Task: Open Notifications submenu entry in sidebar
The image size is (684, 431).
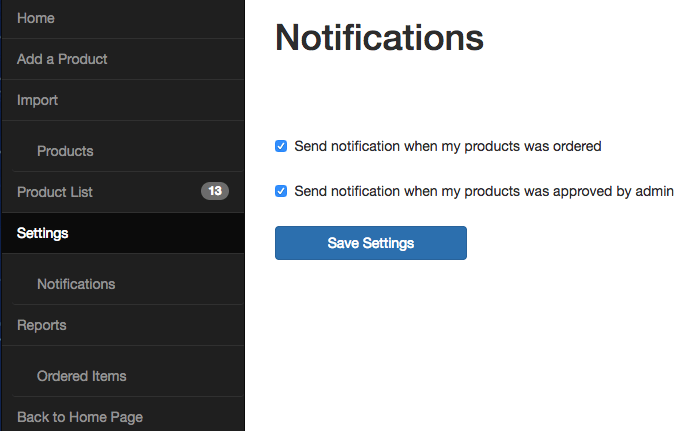Action: pyautogui.click(x=76, y=284)
